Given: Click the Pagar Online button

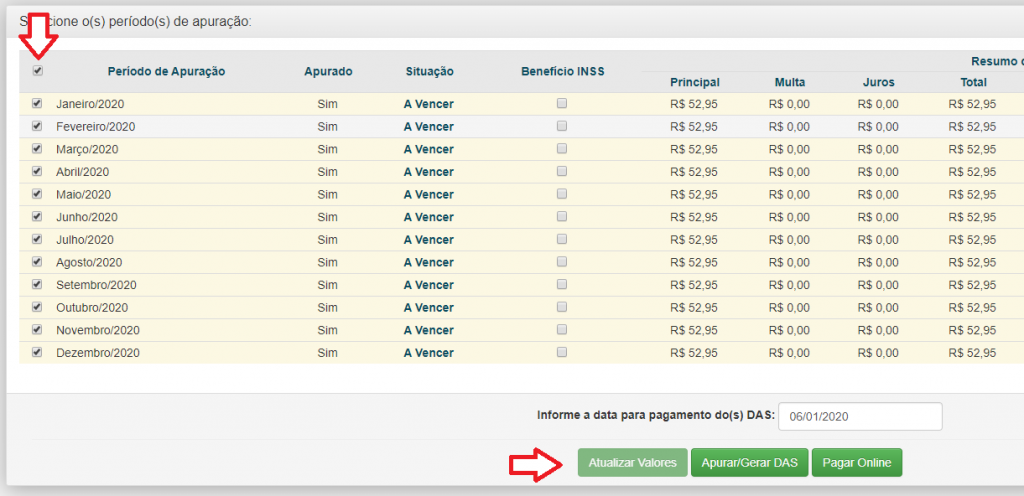Looking at the screenshot, I should 856,463.
